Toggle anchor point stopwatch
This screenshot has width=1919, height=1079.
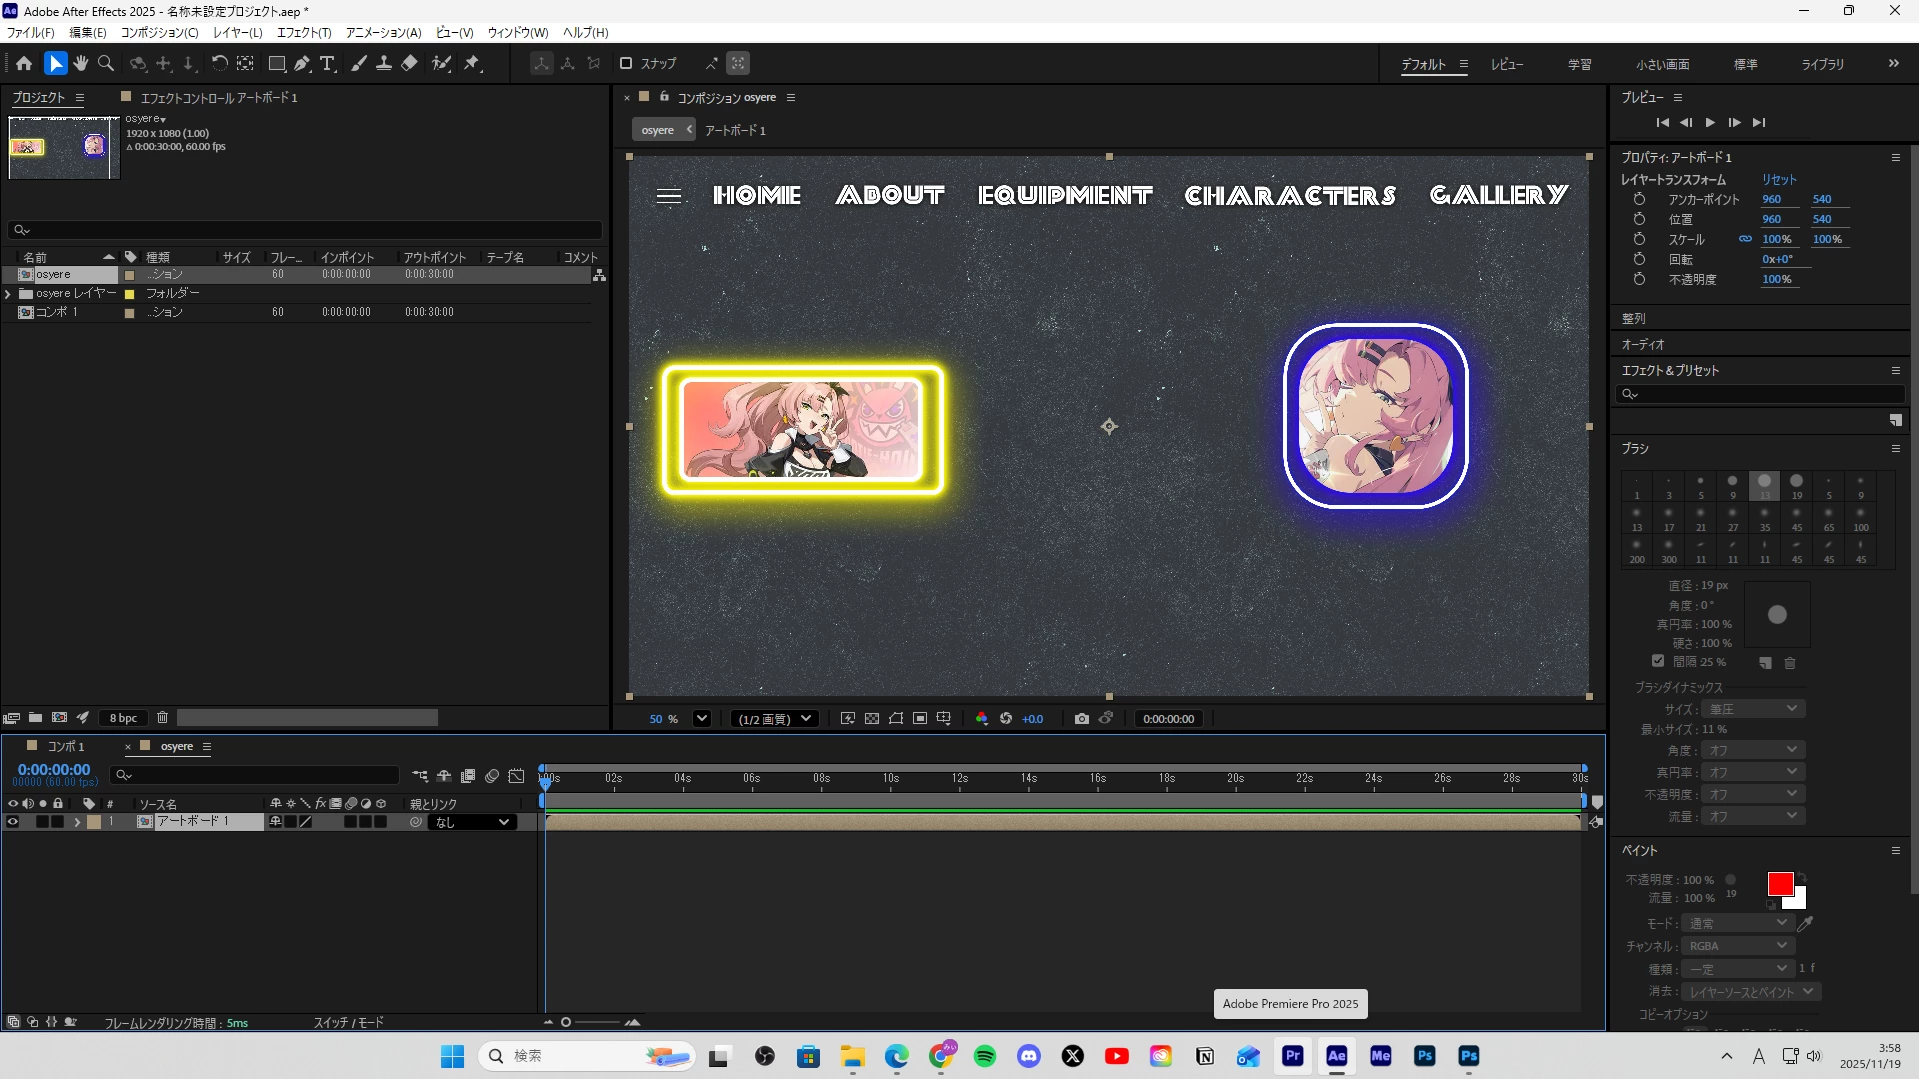click(x=1639, y=199)
